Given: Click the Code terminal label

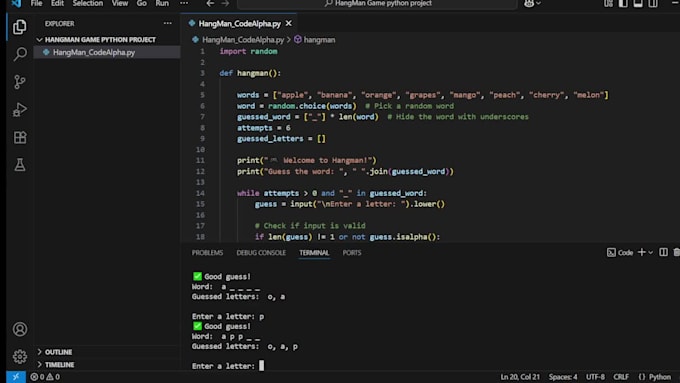Looking at the screenshot, I should (x=625, y=252).
